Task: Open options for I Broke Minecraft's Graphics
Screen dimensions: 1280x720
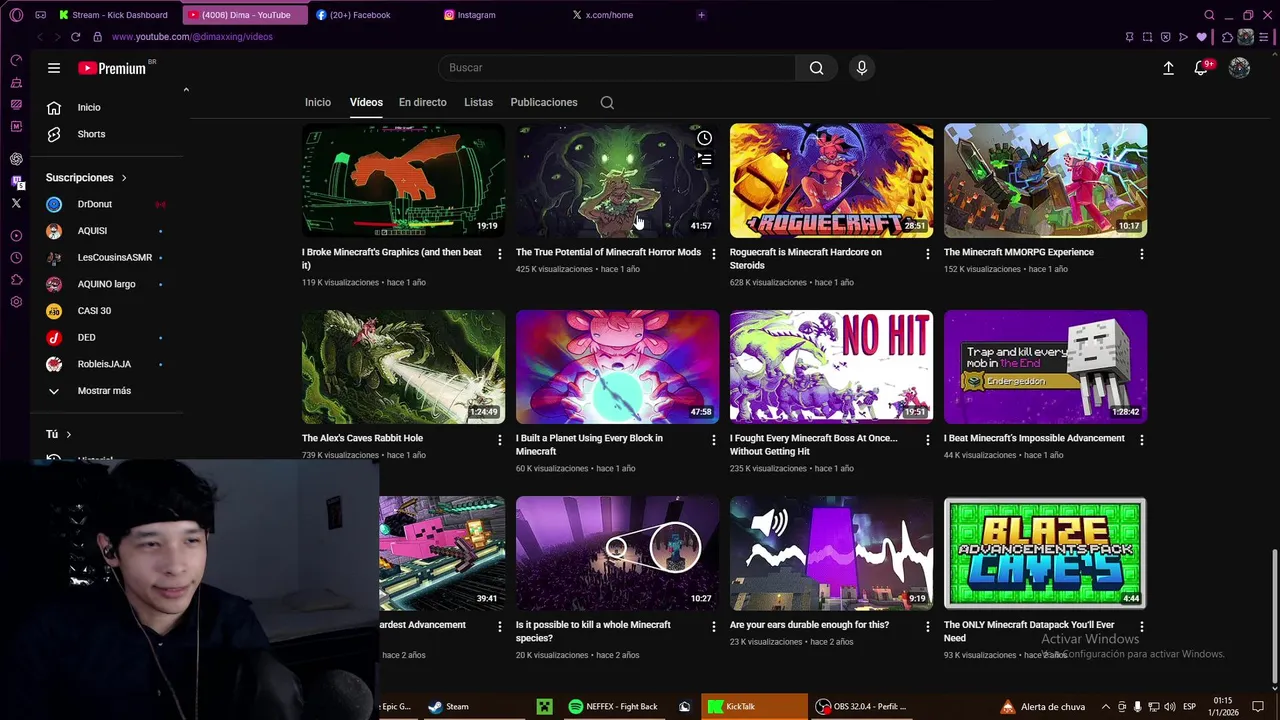Action: pos(499,254)
